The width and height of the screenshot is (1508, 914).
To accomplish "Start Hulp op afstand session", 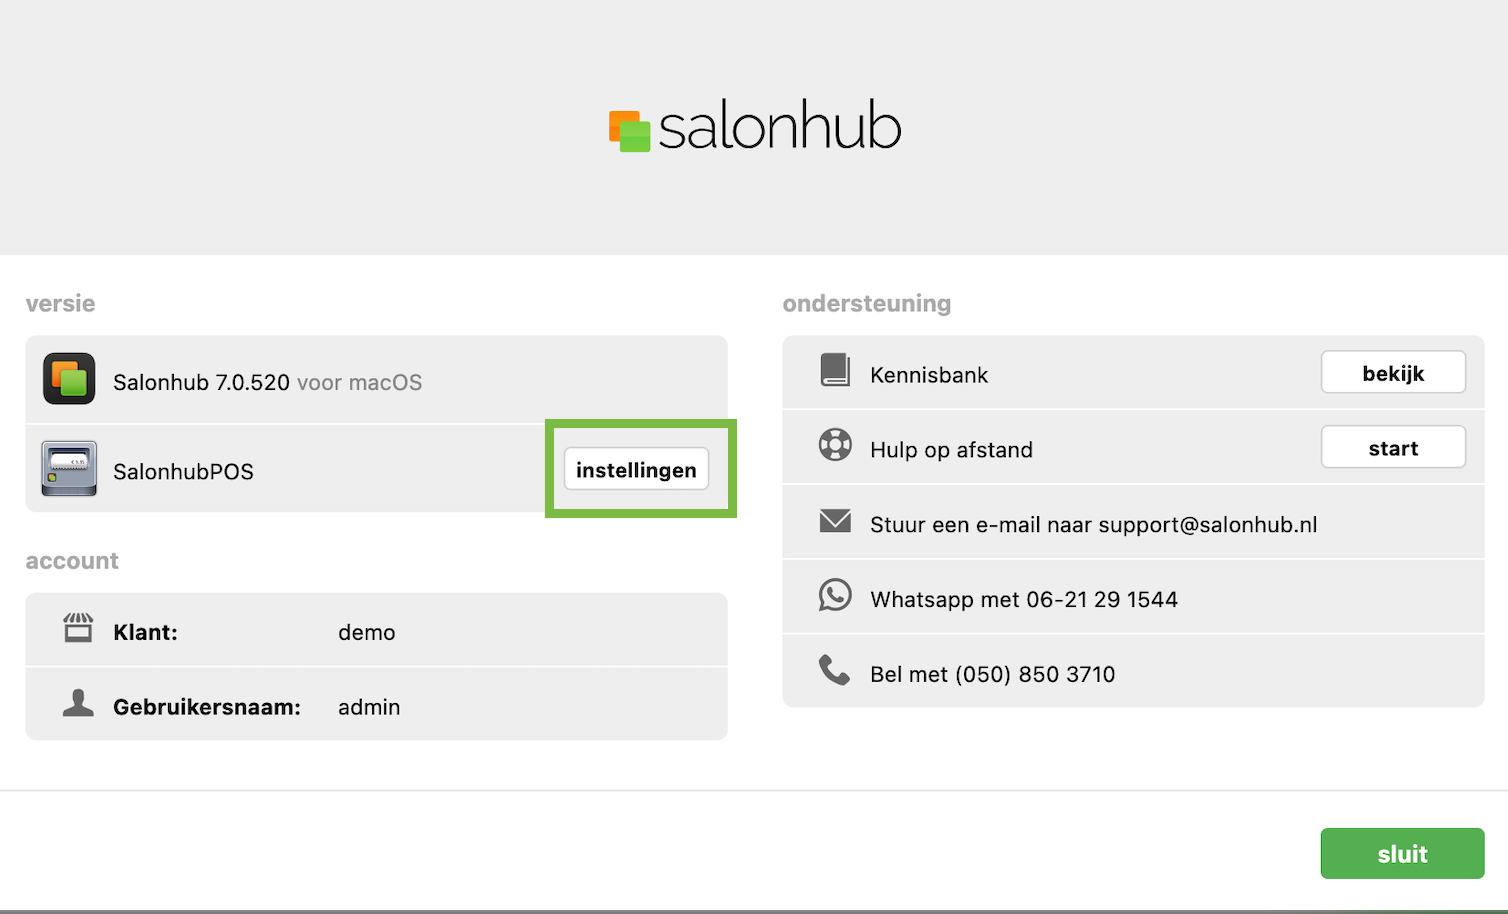I will coord(1393,447).
